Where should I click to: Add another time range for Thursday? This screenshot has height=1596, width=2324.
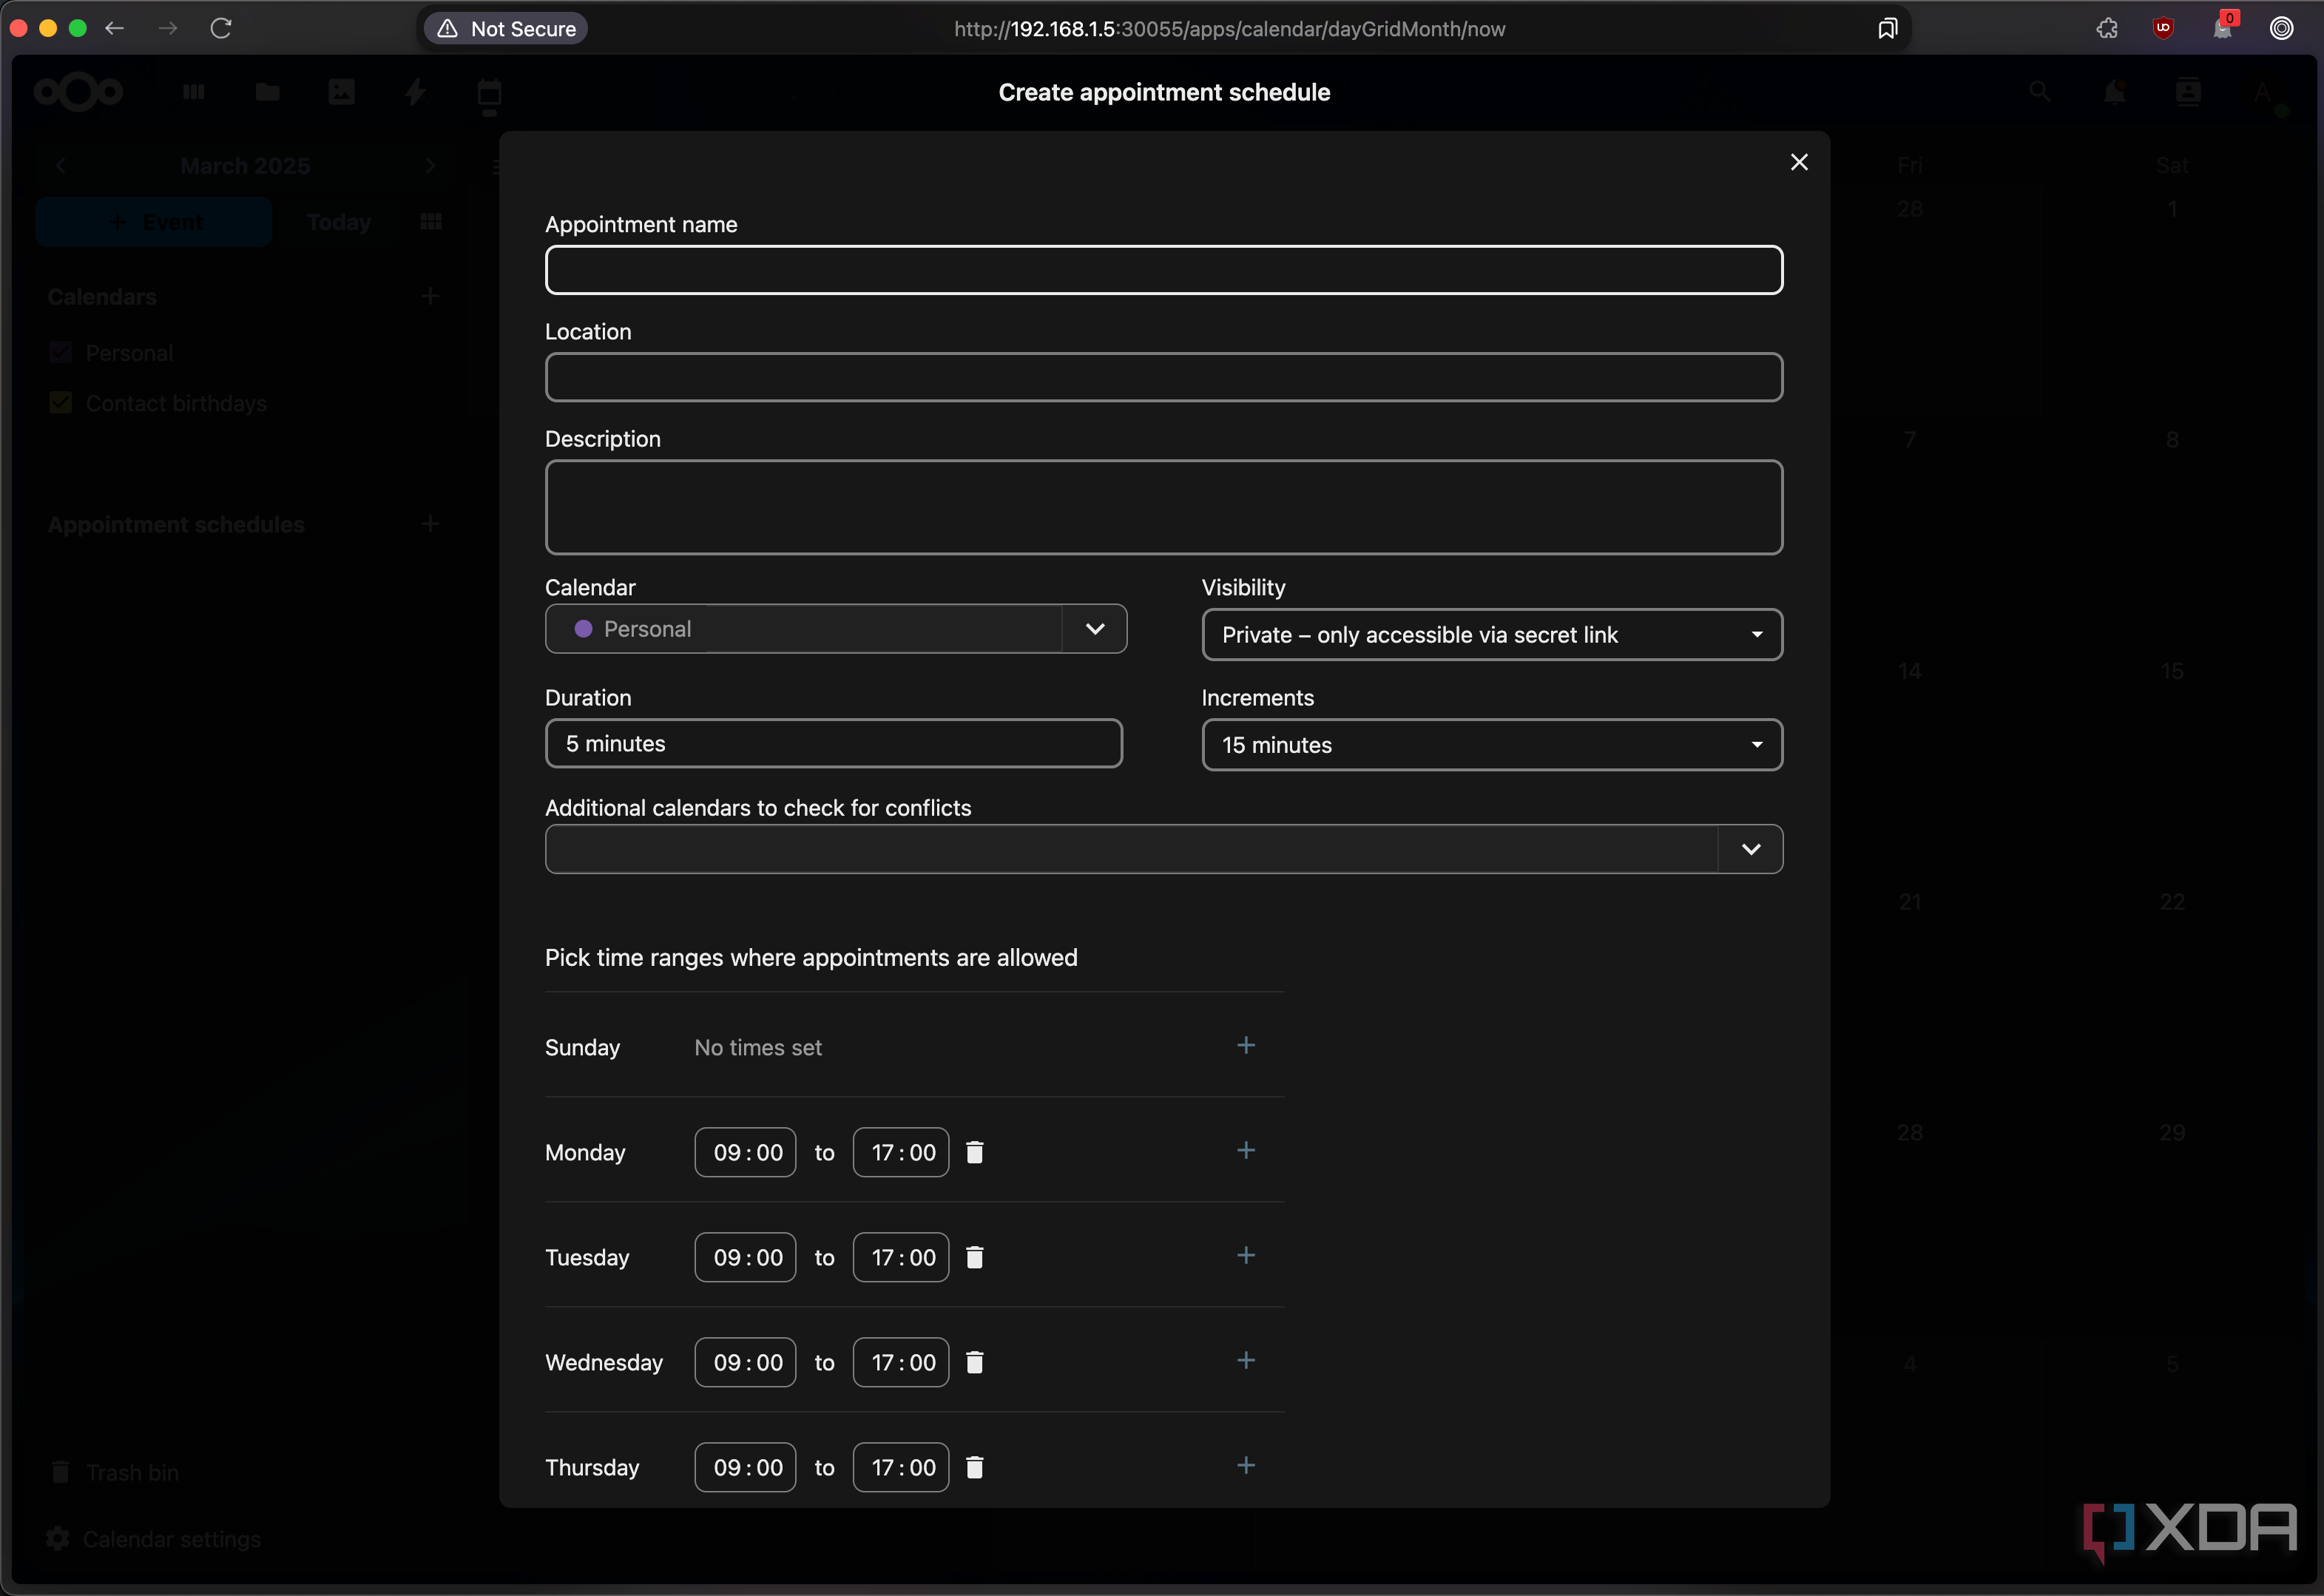coord(1245,1466)
